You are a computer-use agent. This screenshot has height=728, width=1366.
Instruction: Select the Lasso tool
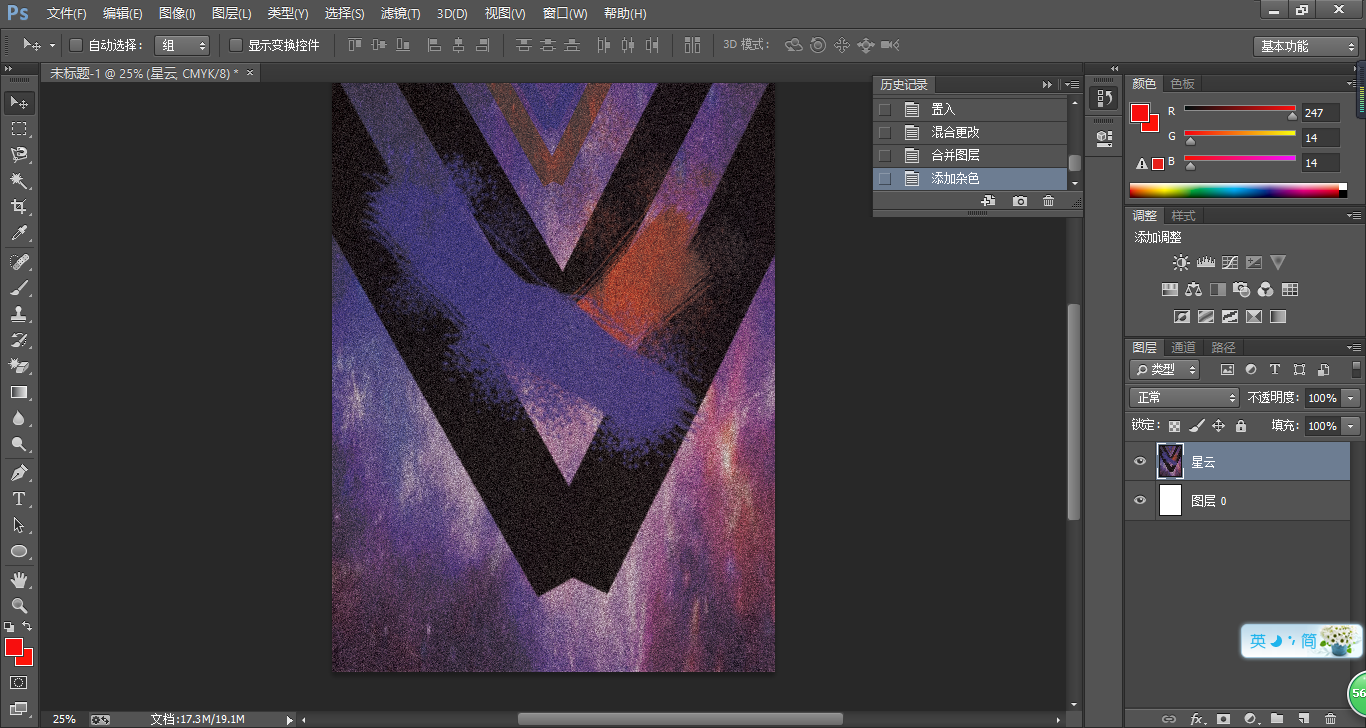pos(19,155)
